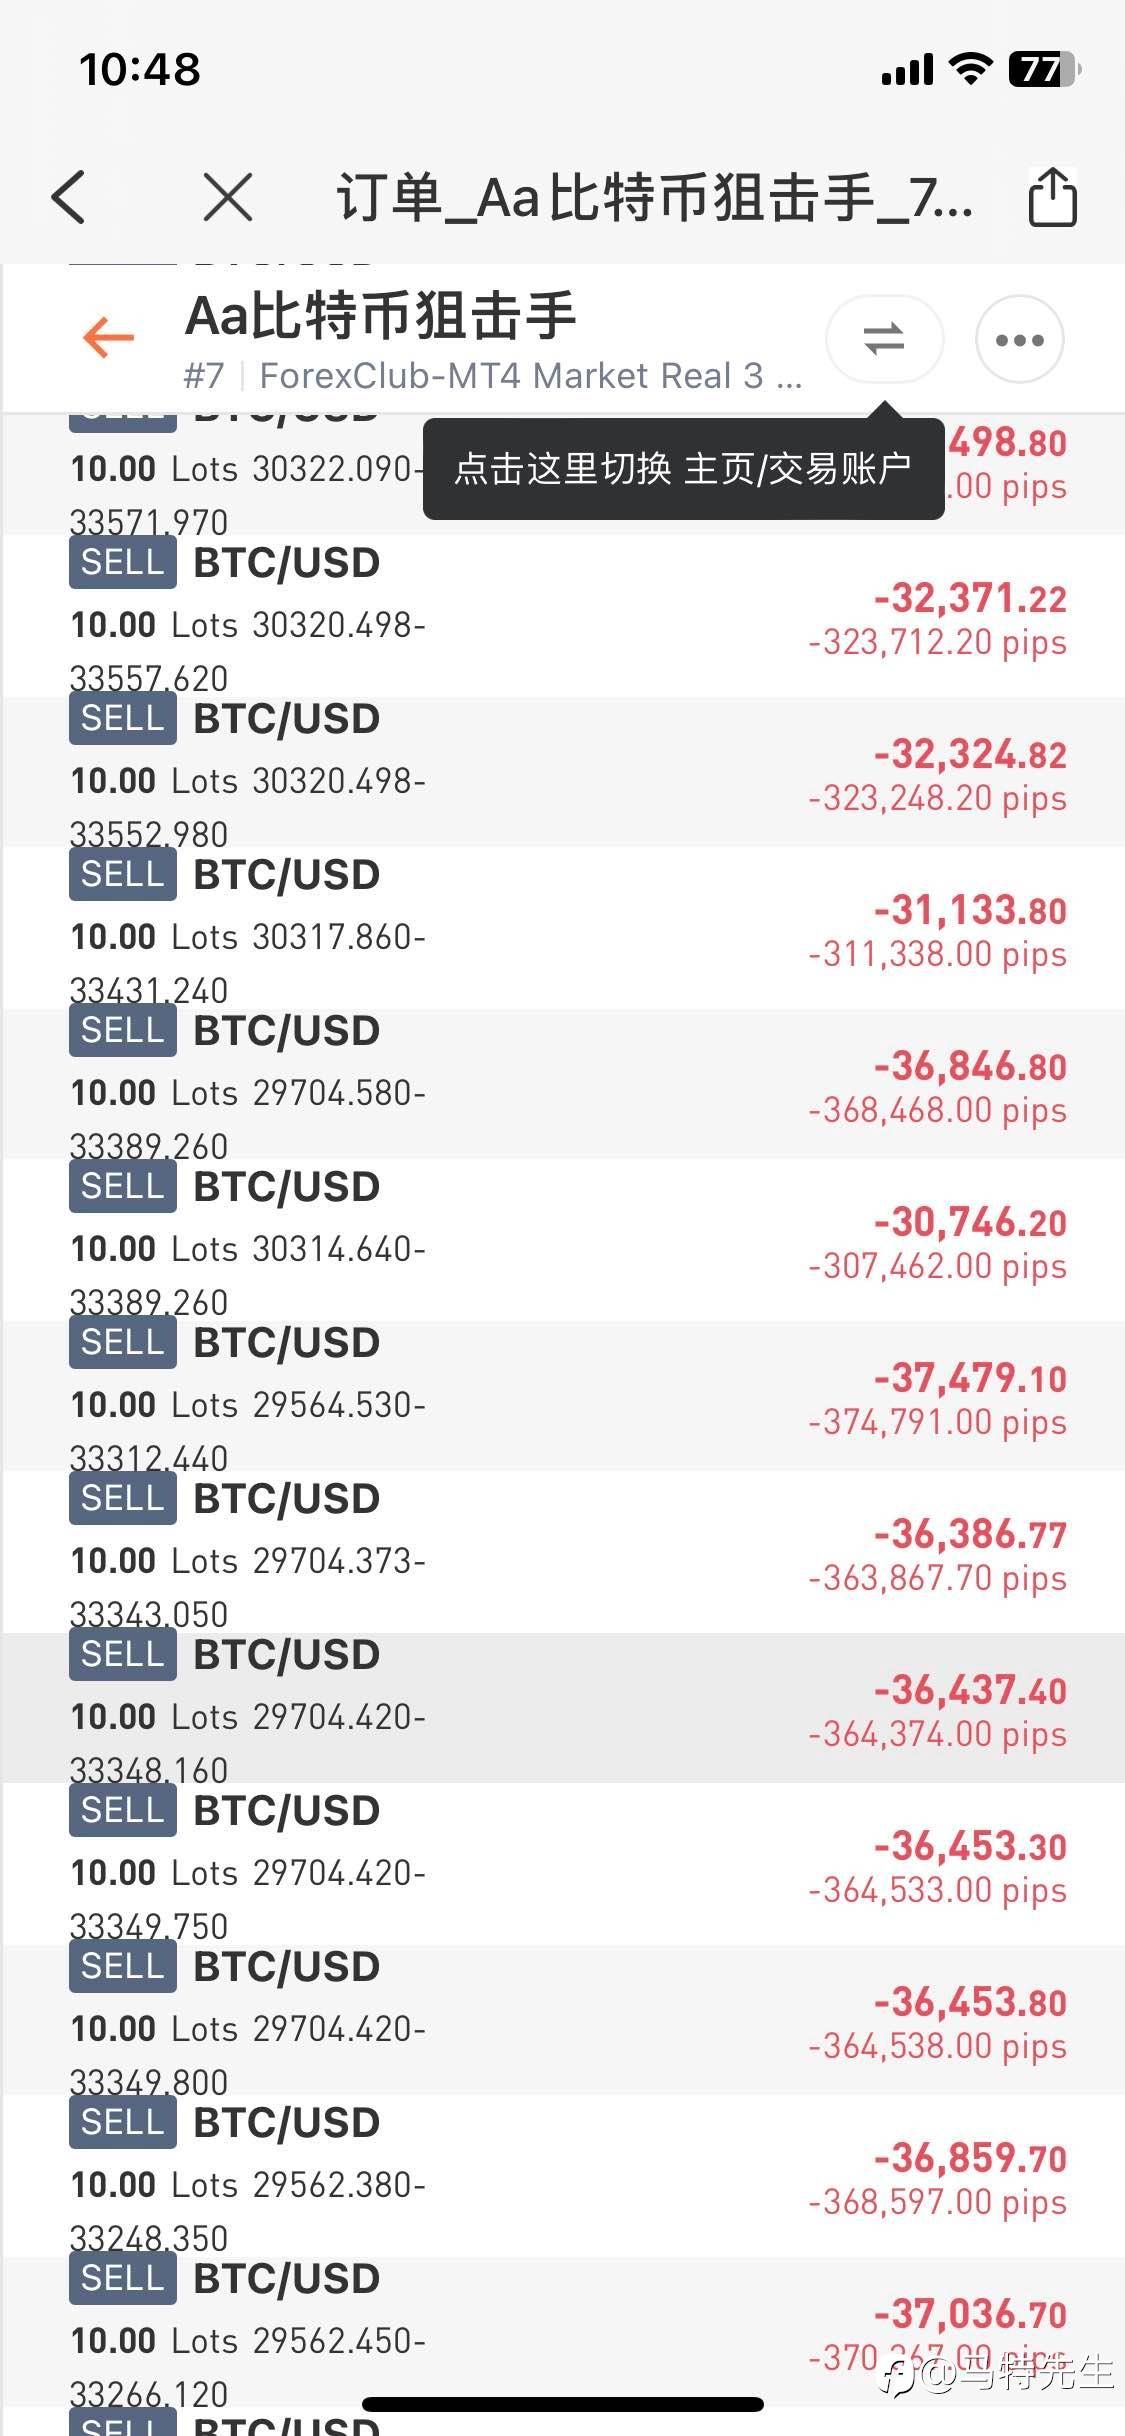Tap the SELL badge on the -36,846.80 order

122,1031
